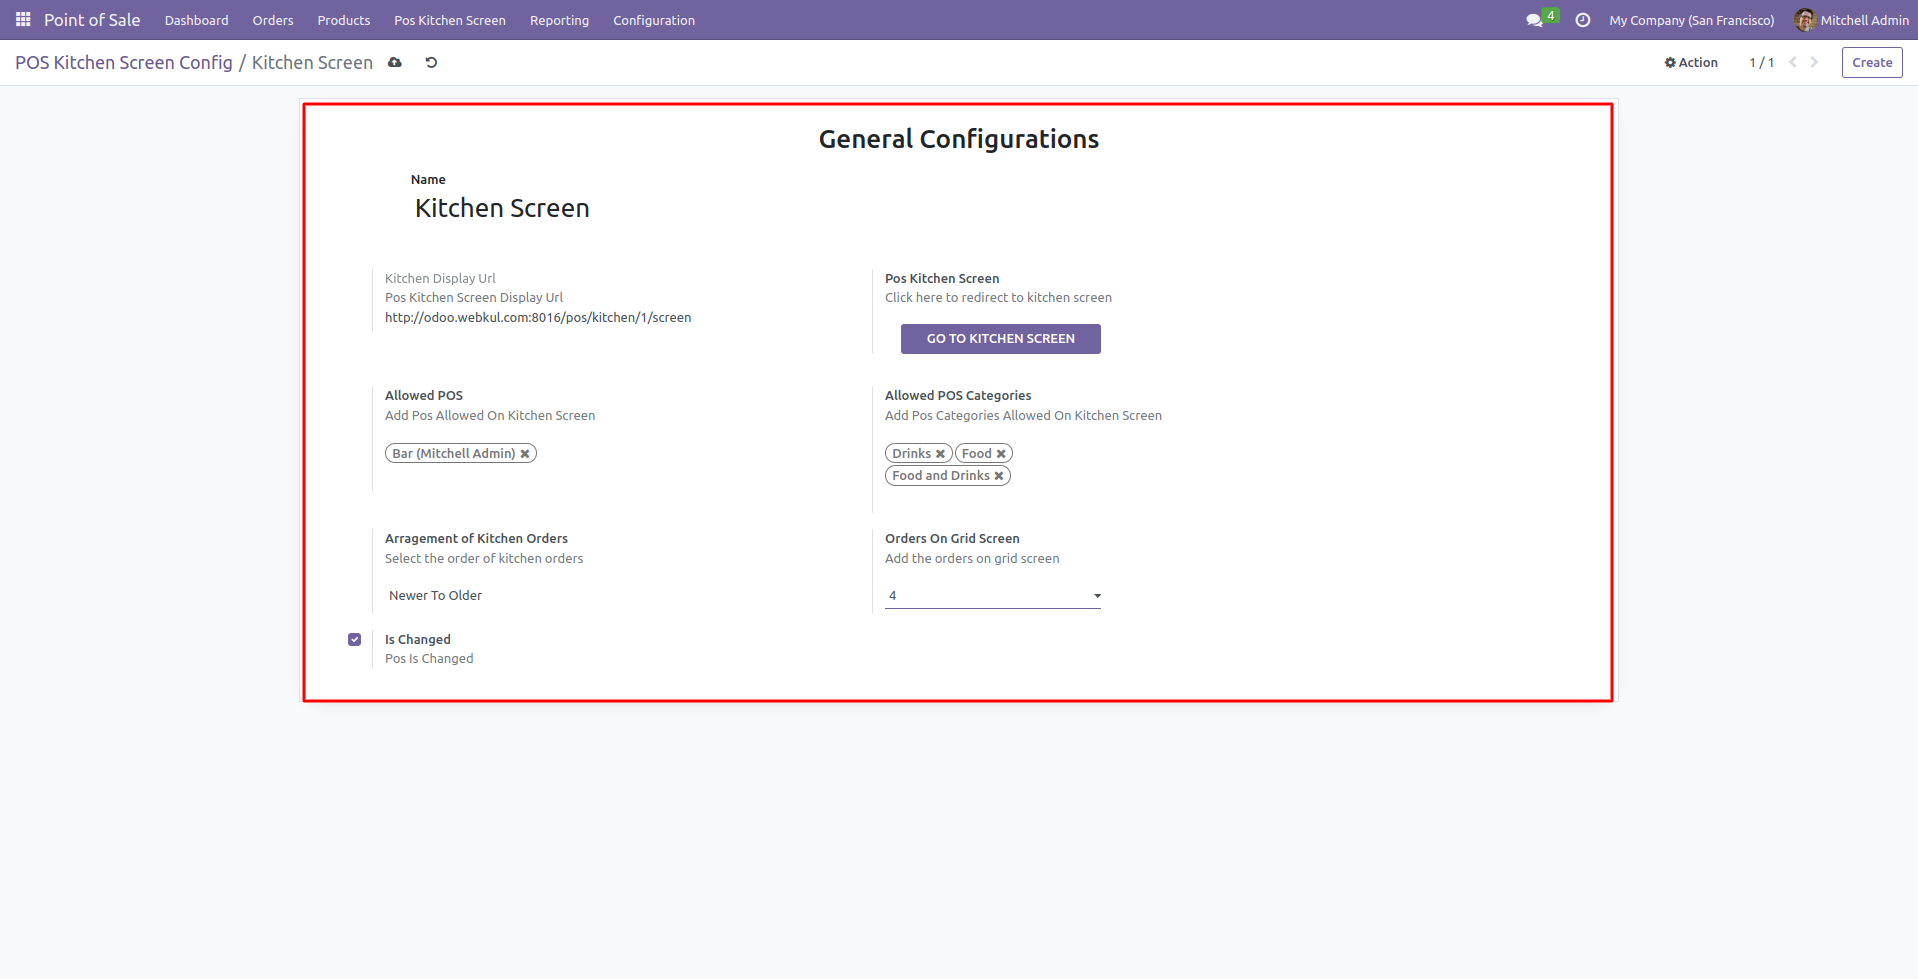Screen dimensions: 1918x979
Task: Click the Point of Sale app title
Action: click(92, 20)
